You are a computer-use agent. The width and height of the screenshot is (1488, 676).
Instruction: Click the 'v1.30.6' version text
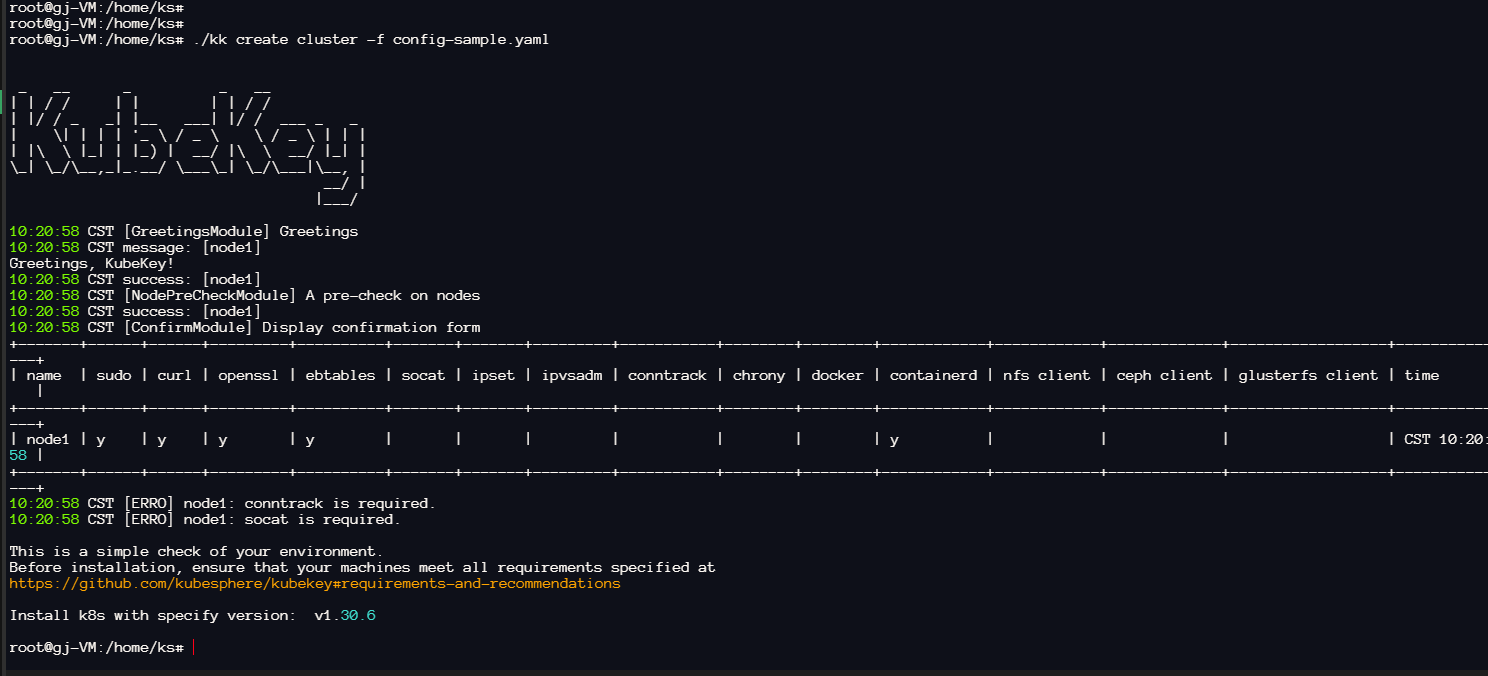(x=345, y=615)
